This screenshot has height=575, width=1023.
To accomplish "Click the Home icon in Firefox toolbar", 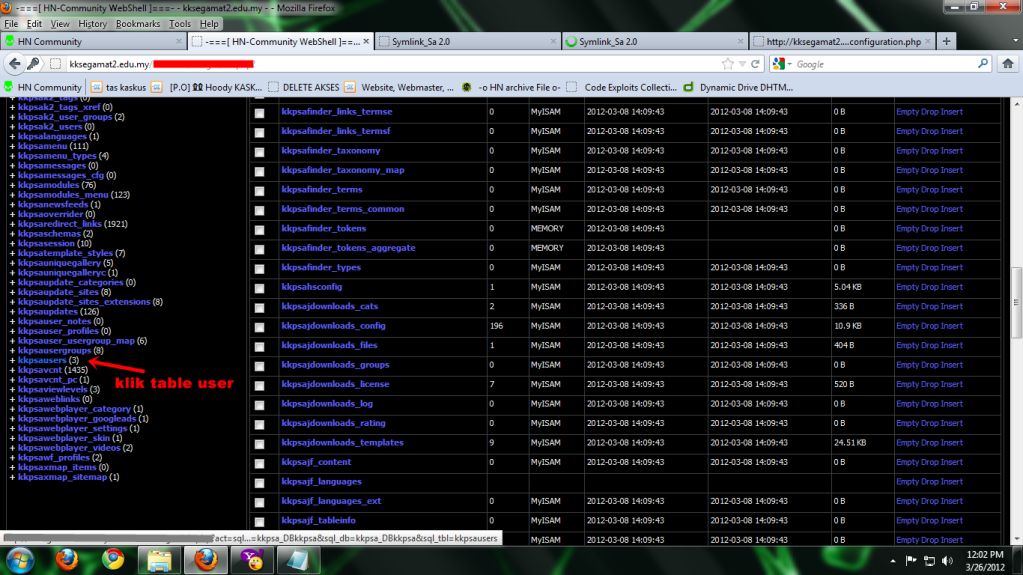I will tap(1009, 64).
